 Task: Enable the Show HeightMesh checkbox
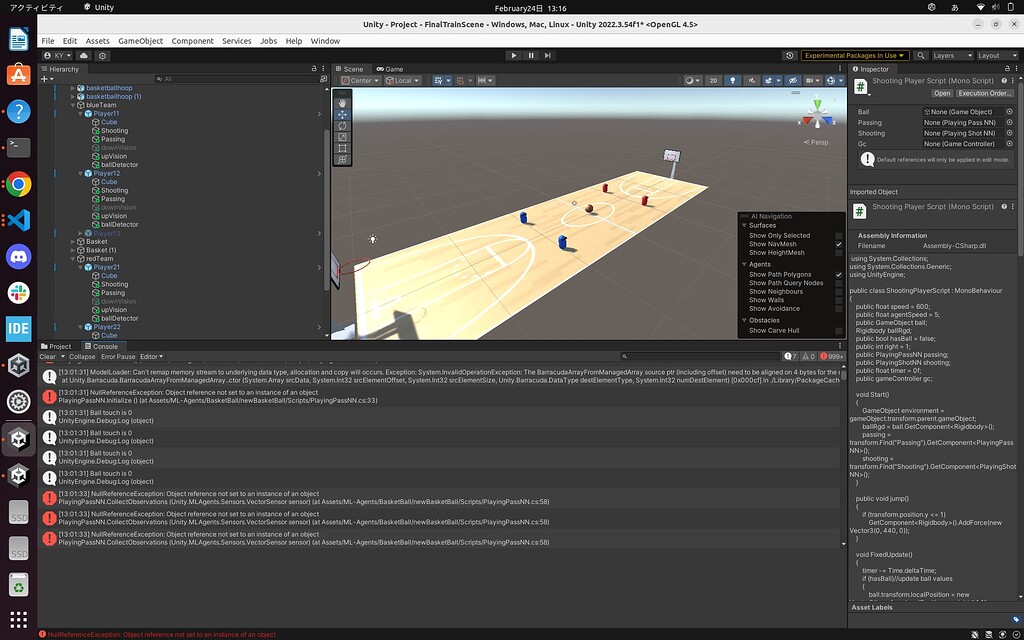coord(839,253)
